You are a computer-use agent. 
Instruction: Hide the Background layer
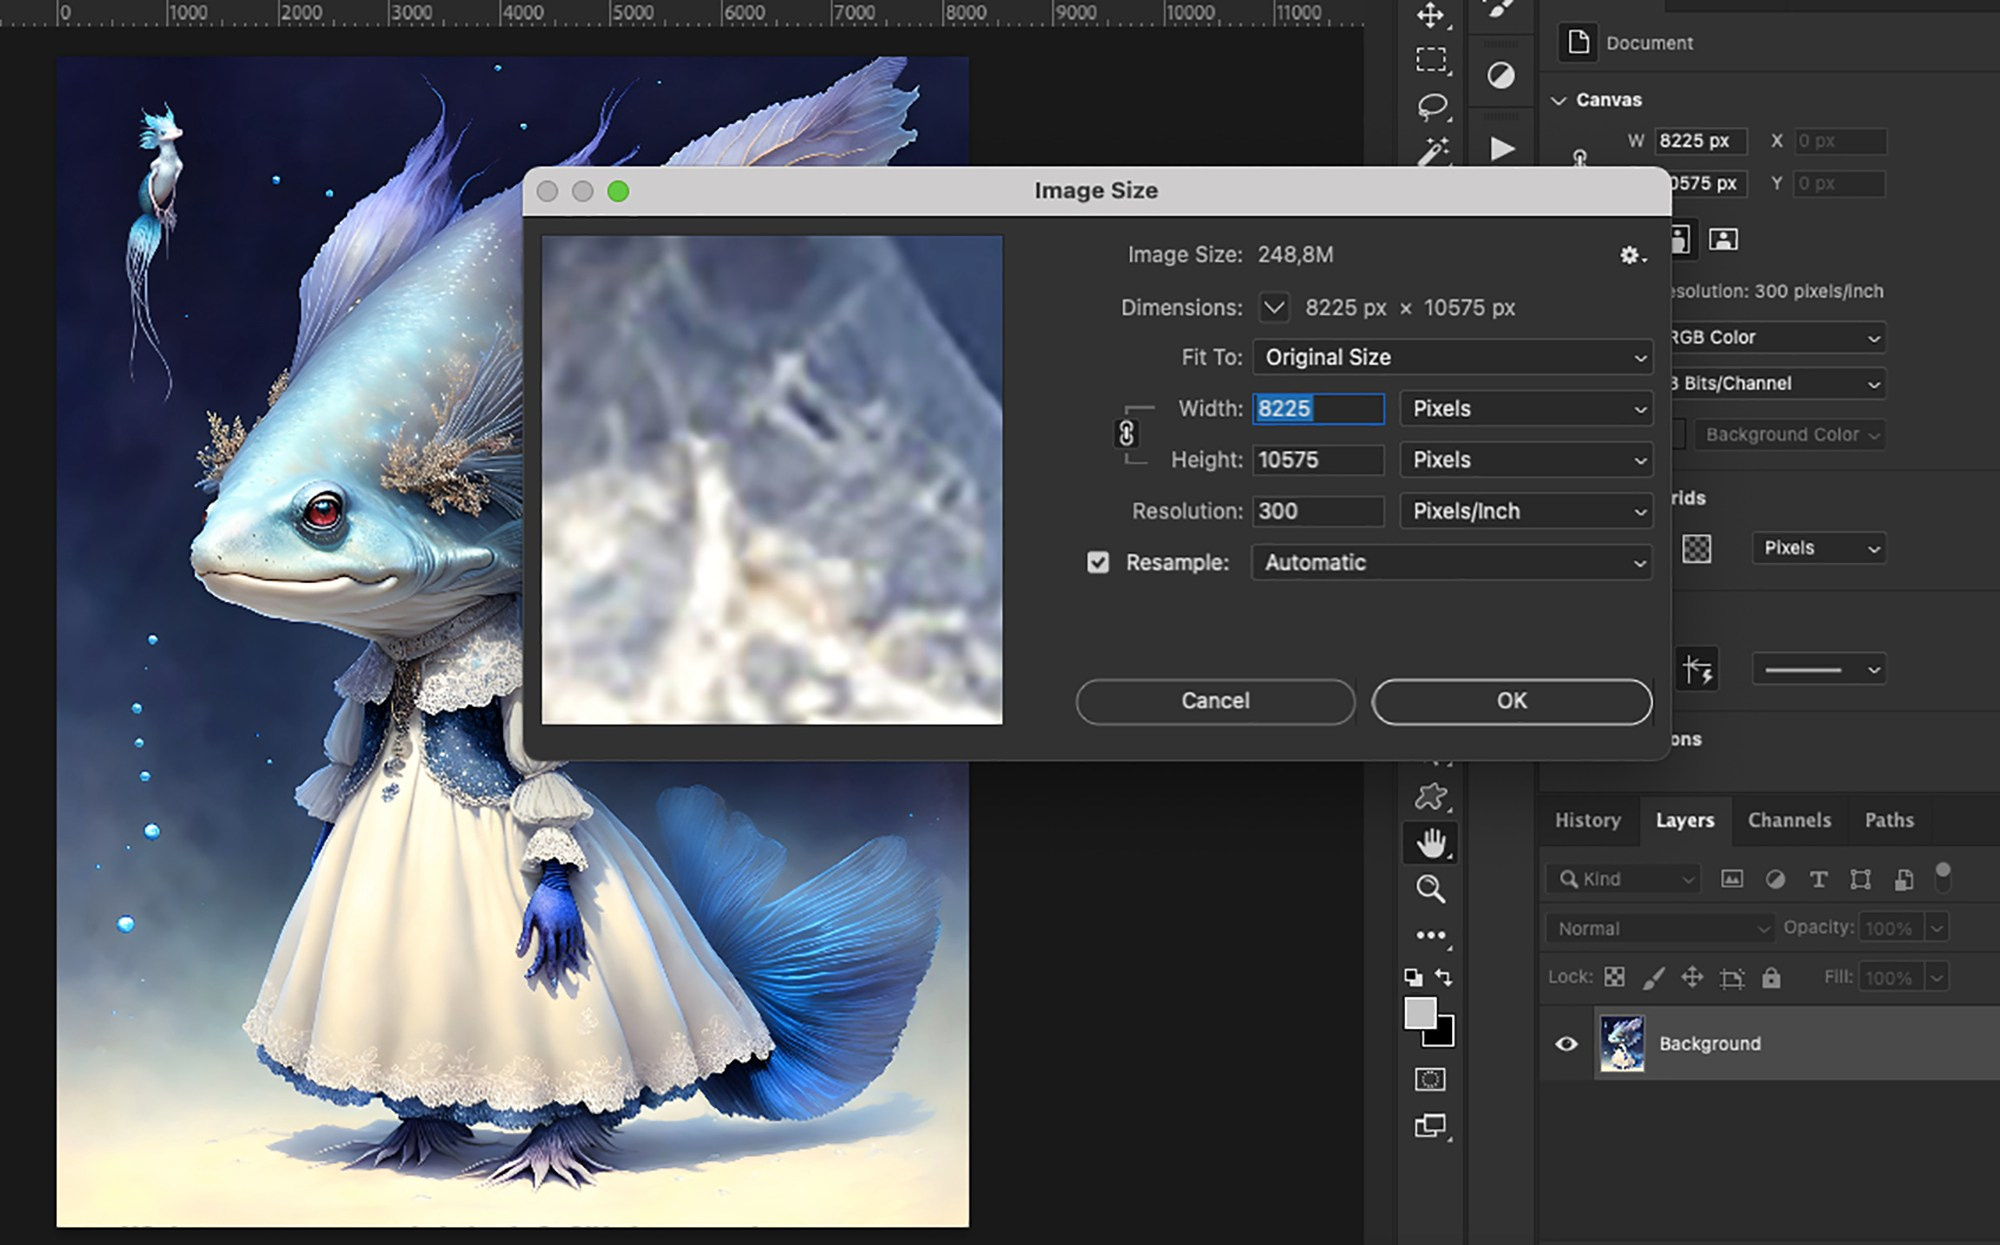(x=1567, y=1043)
